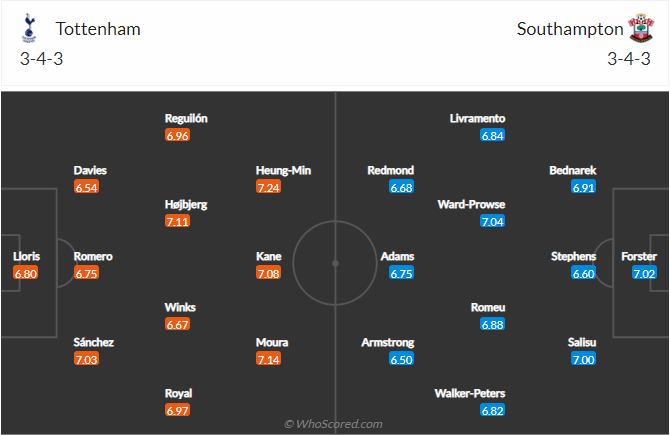This screenshot has width=670, height=435.
Task: Select player Walker-Peters on the pitch
Action: 470,393
